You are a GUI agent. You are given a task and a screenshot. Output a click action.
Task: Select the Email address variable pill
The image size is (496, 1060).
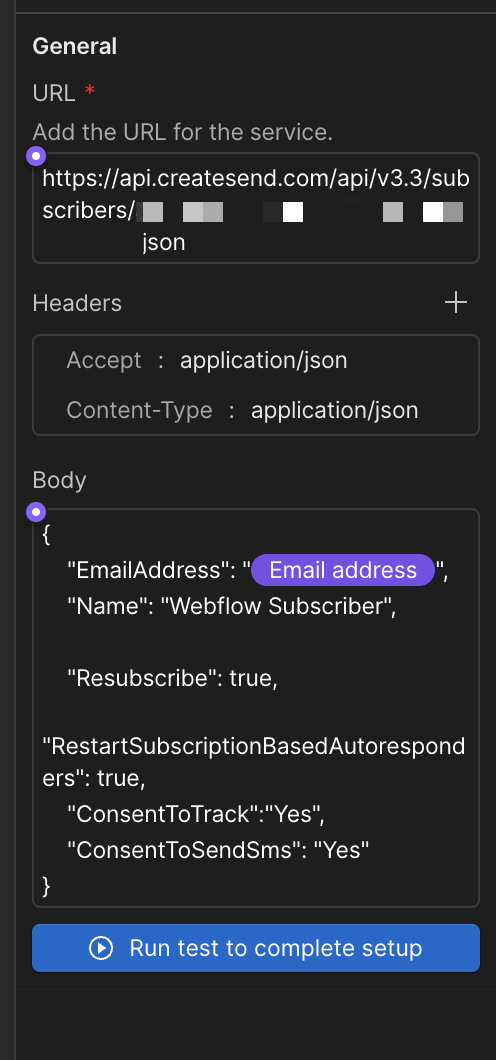343,570
